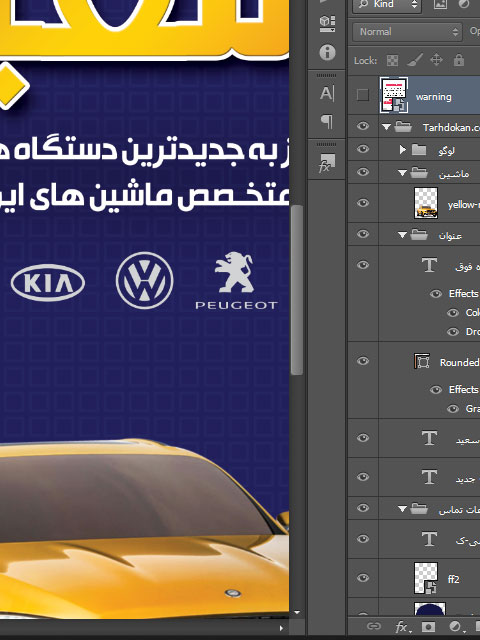Viewport: 480px width, 640px height.
Task: Select the ff2 layer name
Action: pyautogui.click(x=453, y=579)
